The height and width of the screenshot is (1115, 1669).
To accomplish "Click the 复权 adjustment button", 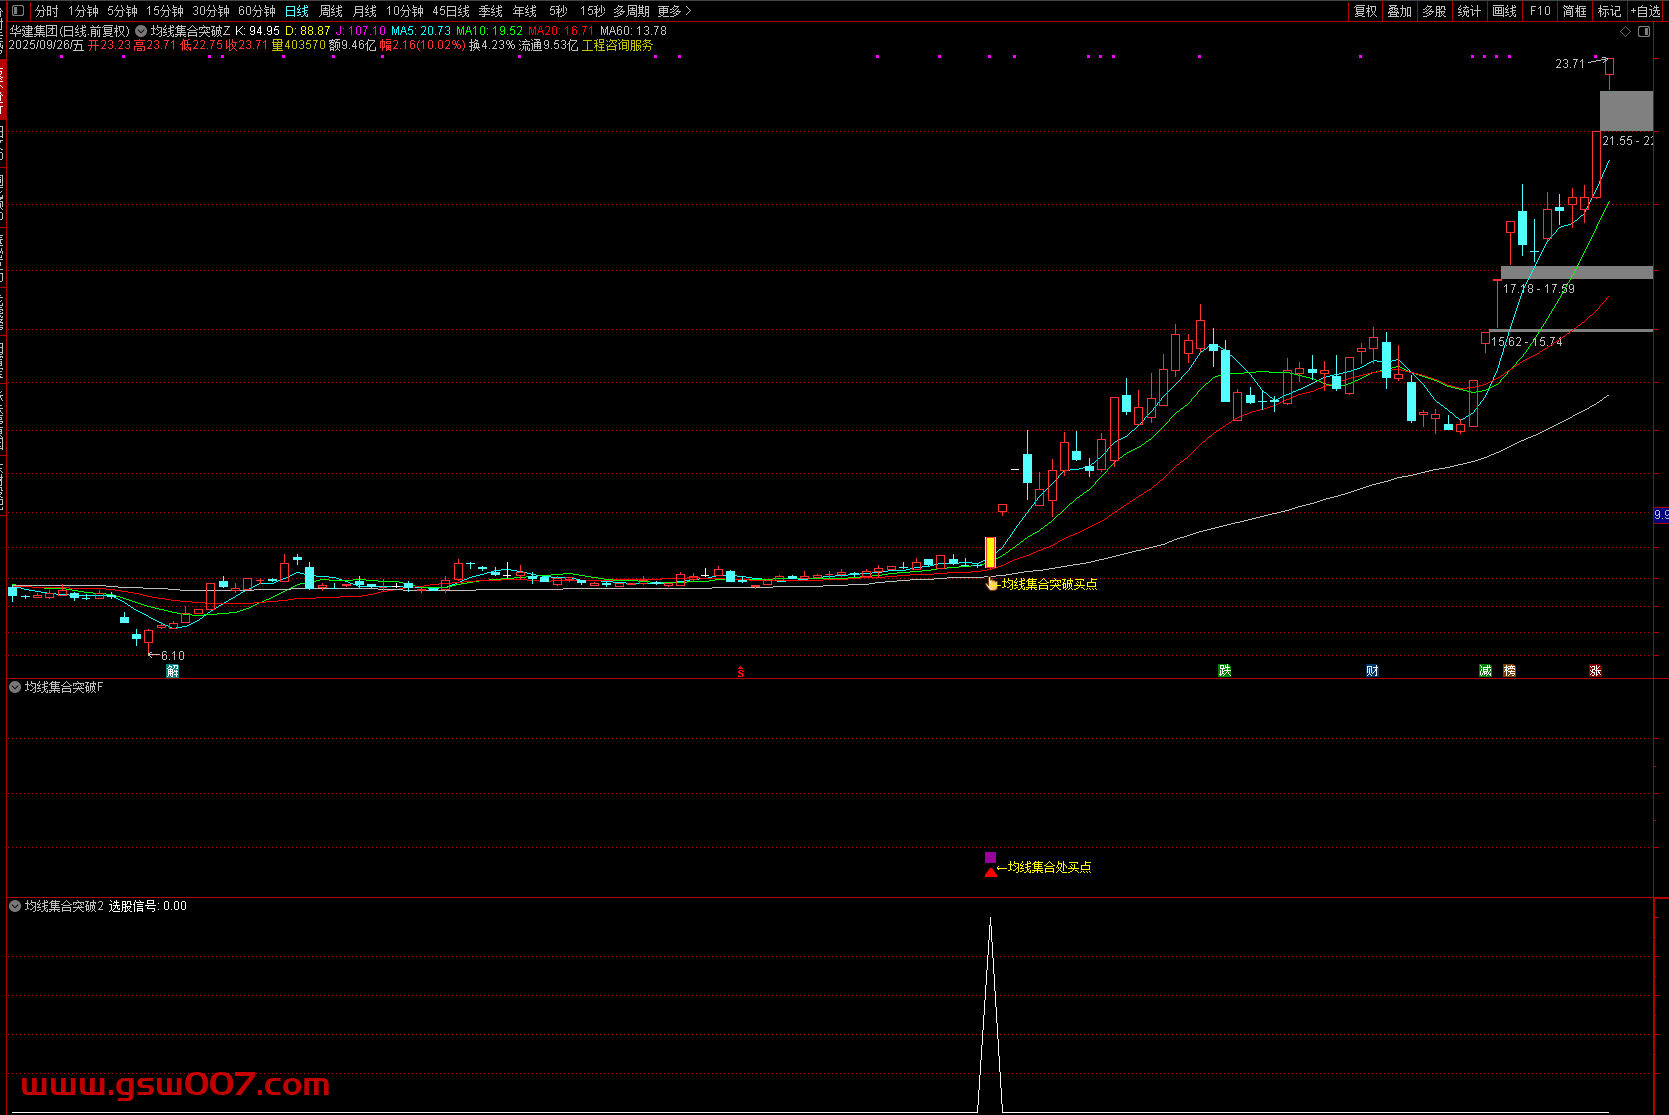I will pos(1366,11).
